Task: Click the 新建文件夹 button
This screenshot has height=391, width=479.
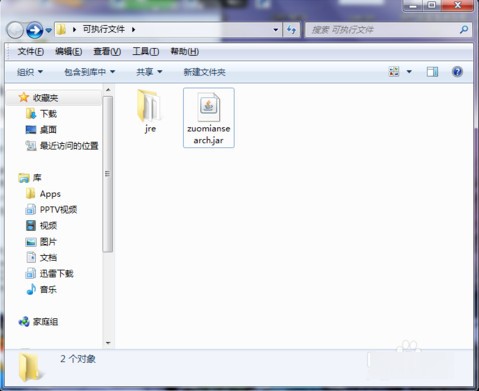Action: click(204, 72)
